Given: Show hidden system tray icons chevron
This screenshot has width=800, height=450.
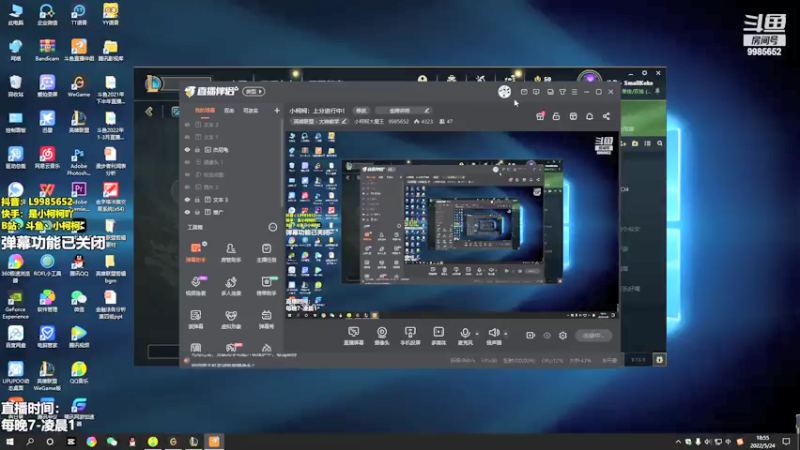Looking at the screenshot, I should (x=678, y=441).
